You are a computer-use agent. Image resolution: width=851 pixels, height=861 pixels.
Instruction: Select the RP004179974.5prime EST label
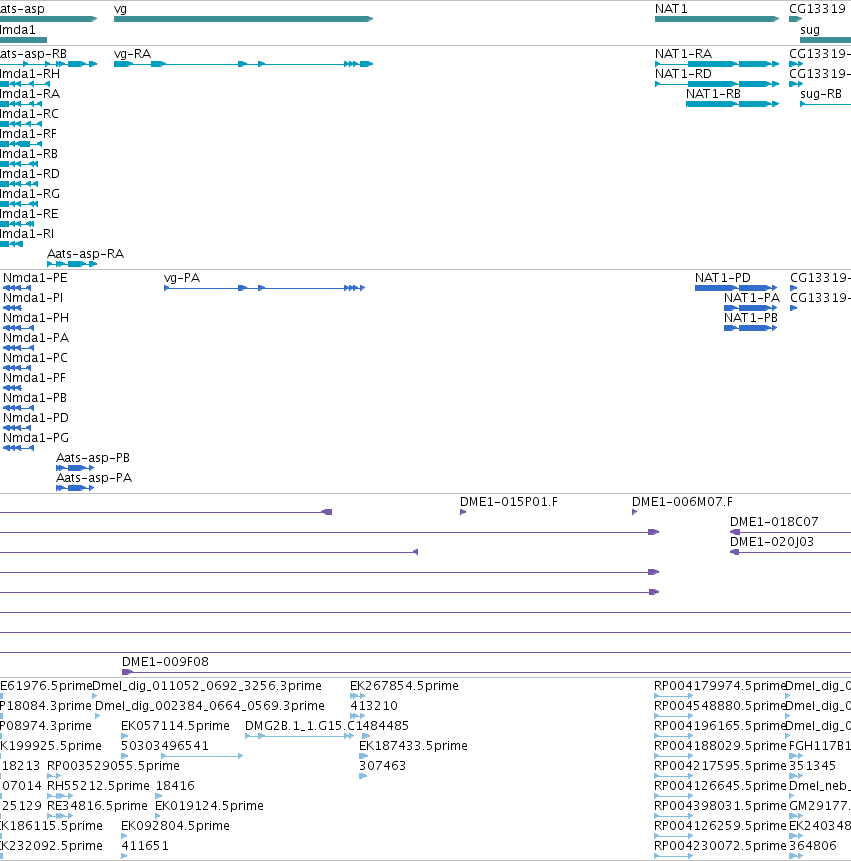pos(720,686)
